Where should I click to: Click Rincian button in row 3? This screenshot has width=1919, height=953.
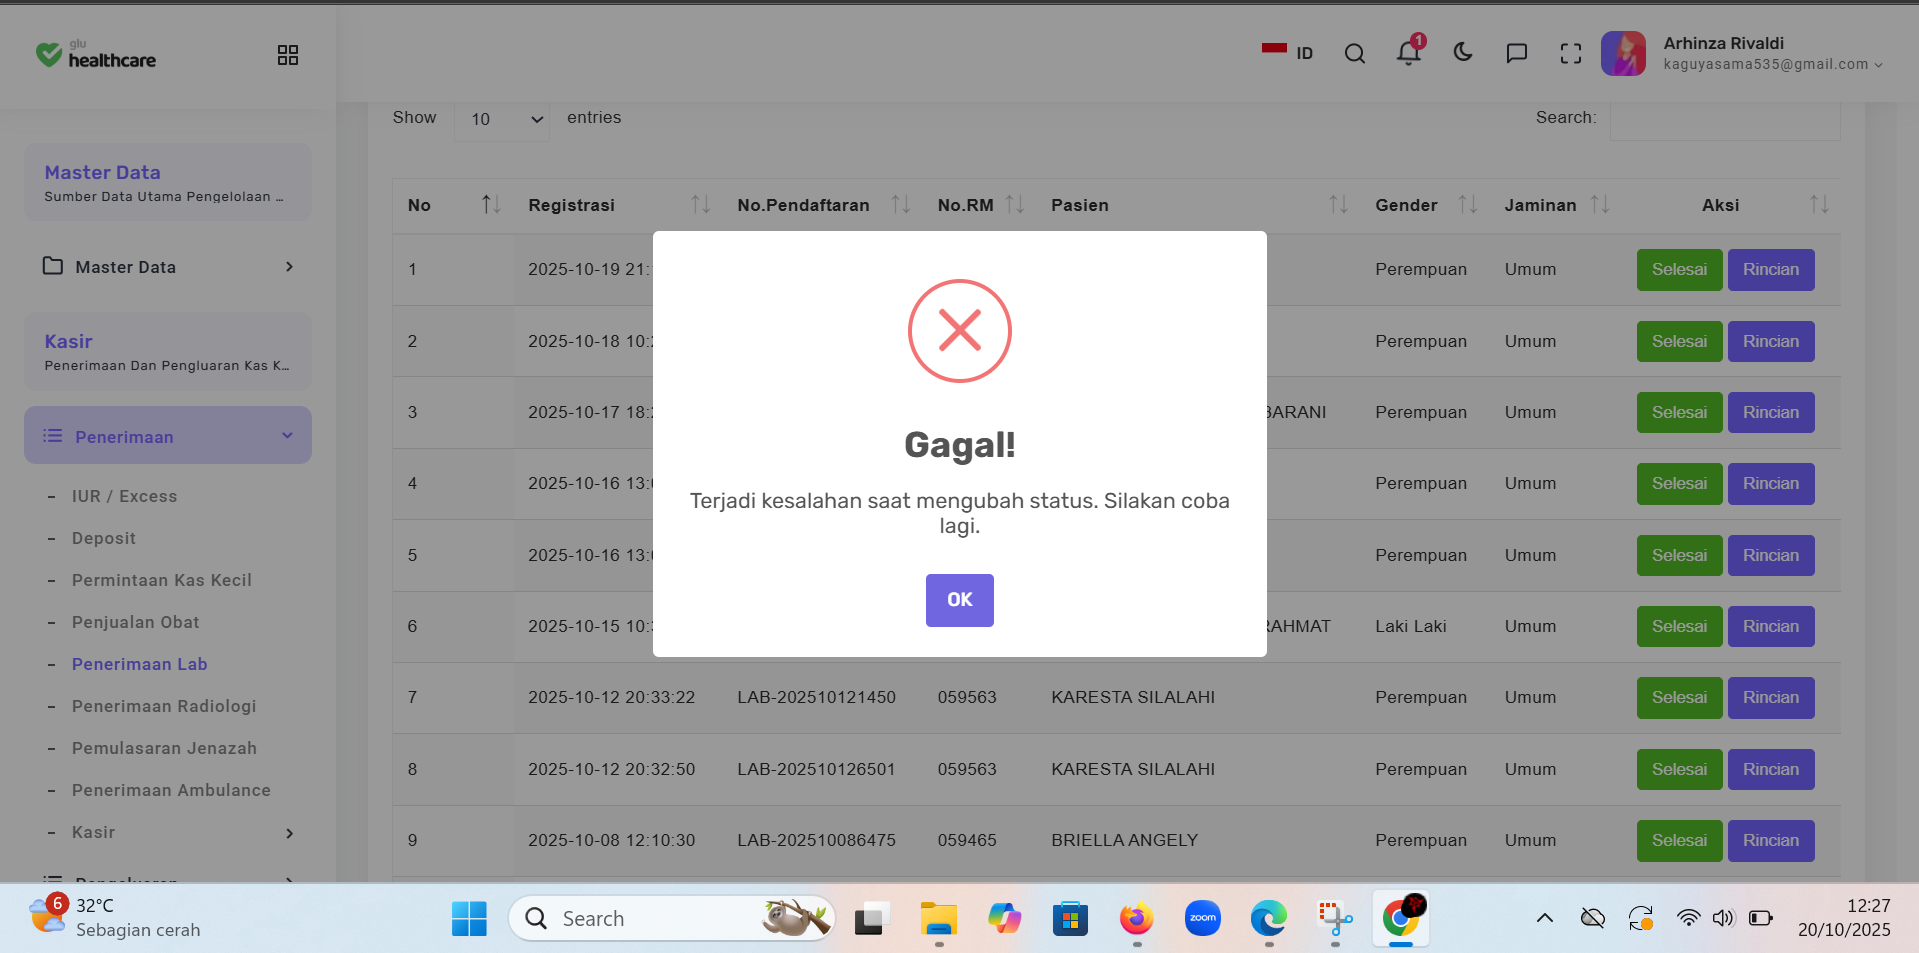click(1770, 413)
